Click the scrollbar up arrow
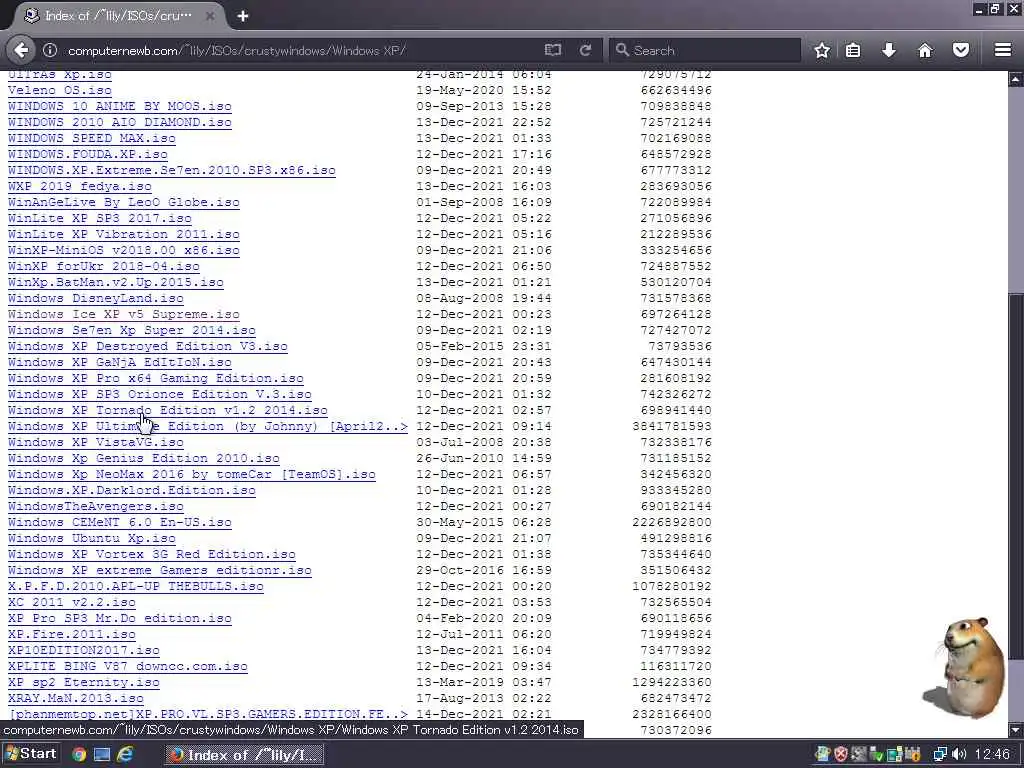This screenshot has height=768, width=1024. coord(1016,80)
